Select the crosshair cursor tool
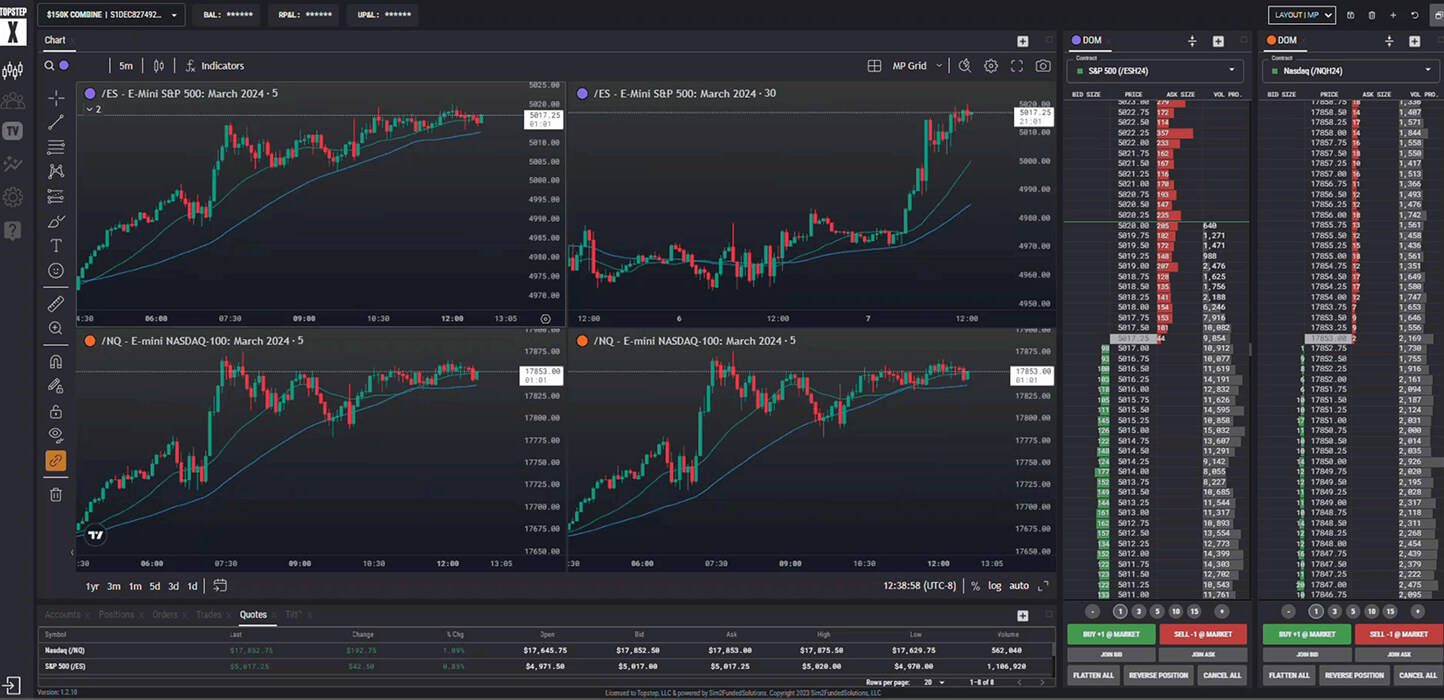The image size is (1444, 700). [56, 98]
